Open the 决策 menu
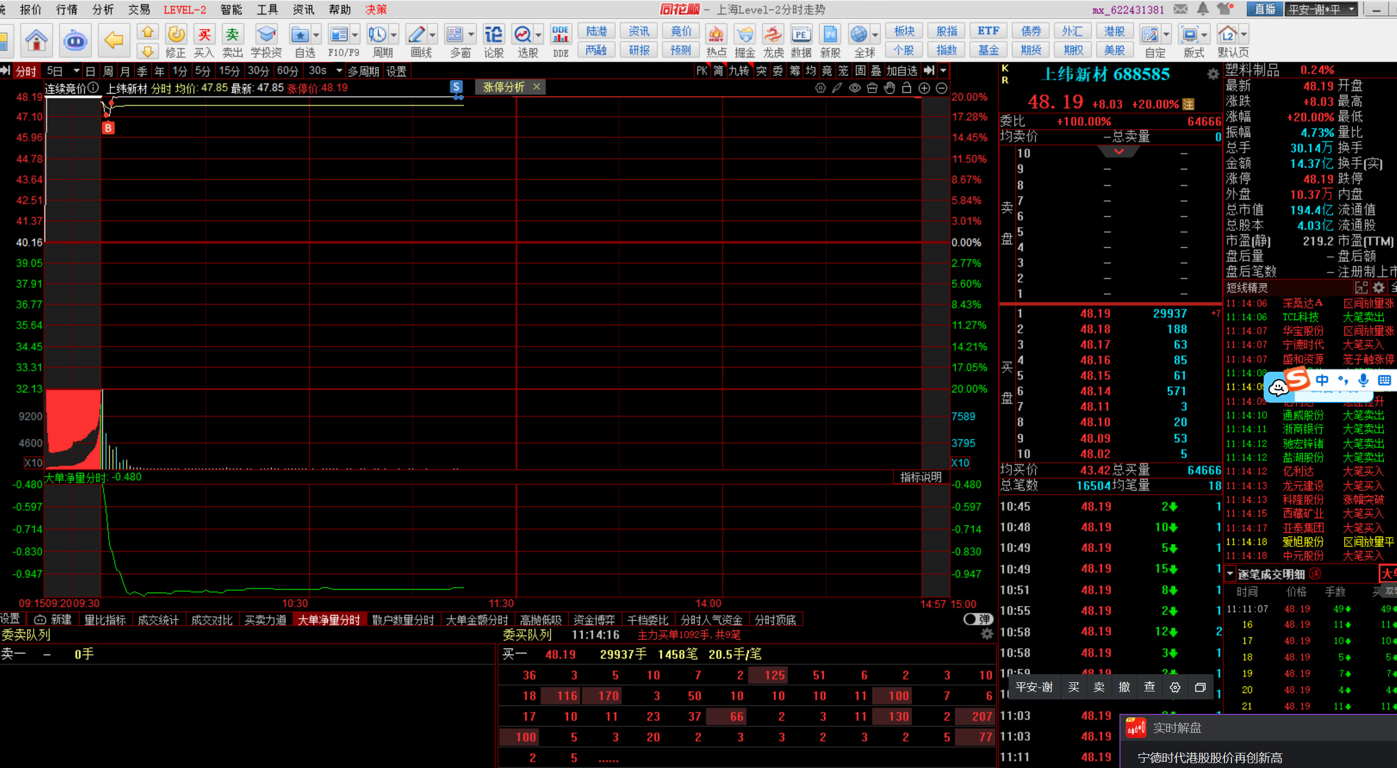The height and width of the screenshot is (768, 1397). (x=376, y=9)
